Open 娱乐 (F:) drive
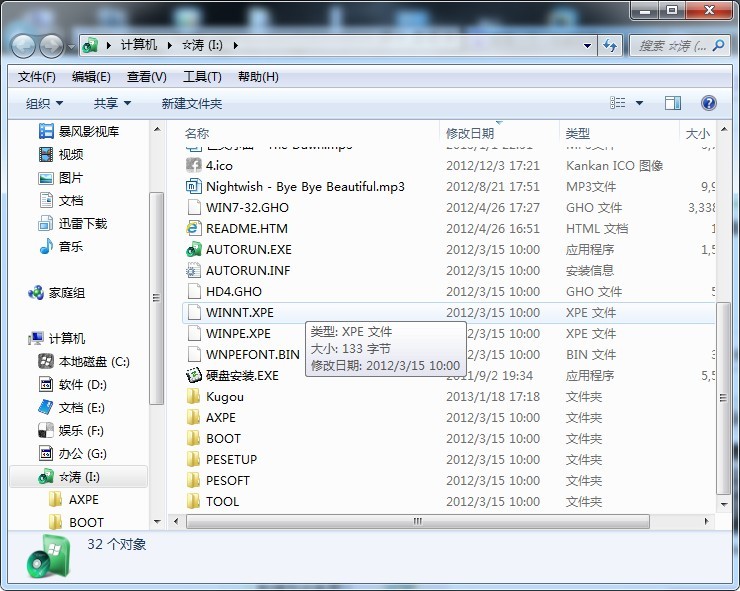 pos(71,431)
